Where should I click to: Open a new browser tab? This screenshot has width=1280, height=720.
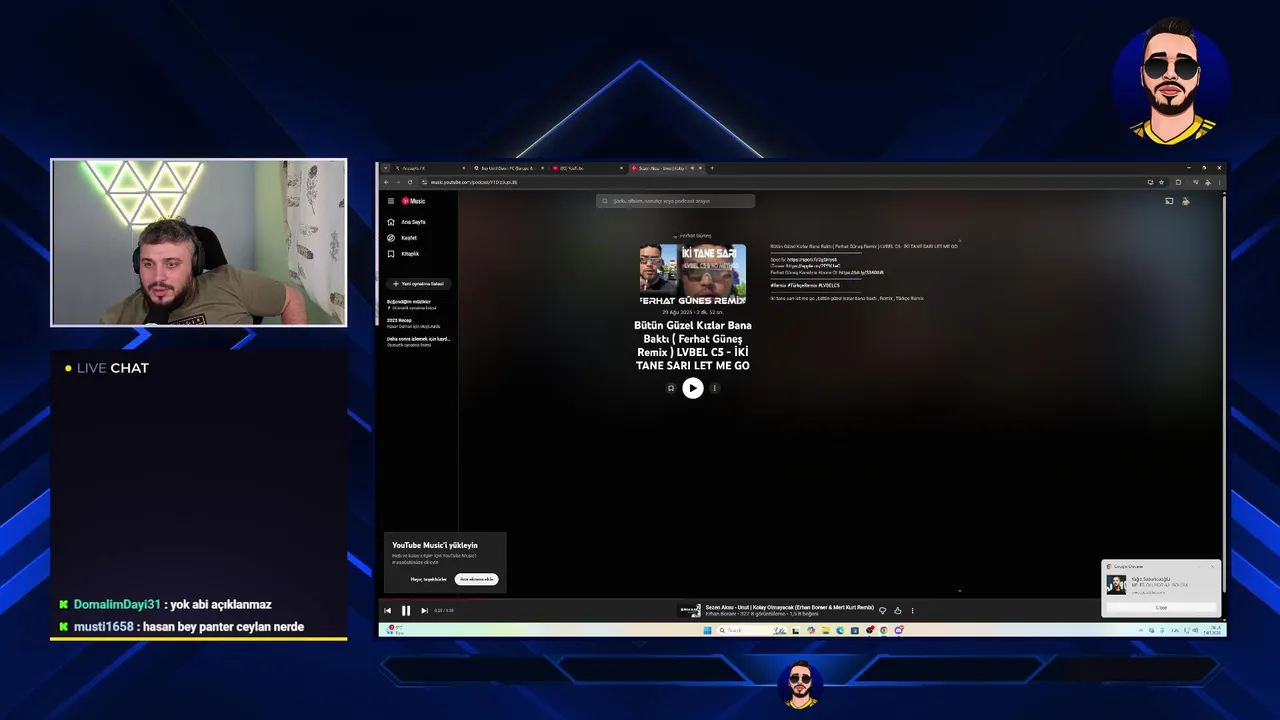(x=710, y=168)
